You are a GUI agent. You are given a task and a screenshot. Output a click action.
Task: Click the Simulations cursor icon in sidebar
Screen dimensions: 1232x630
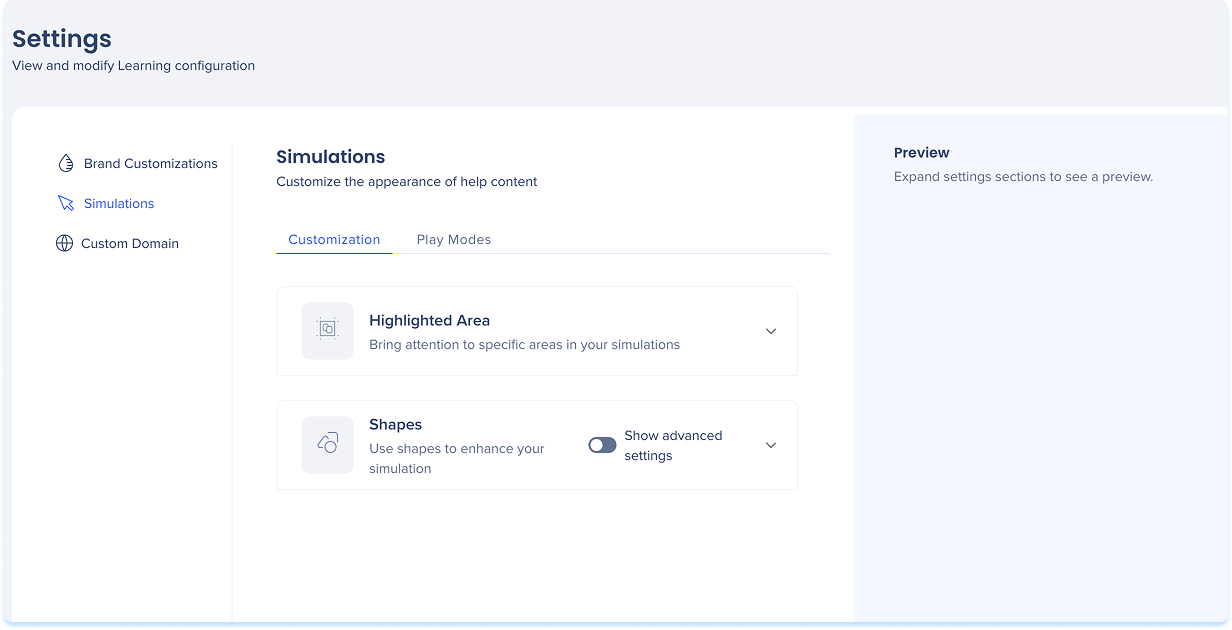[x=66, y=203]
